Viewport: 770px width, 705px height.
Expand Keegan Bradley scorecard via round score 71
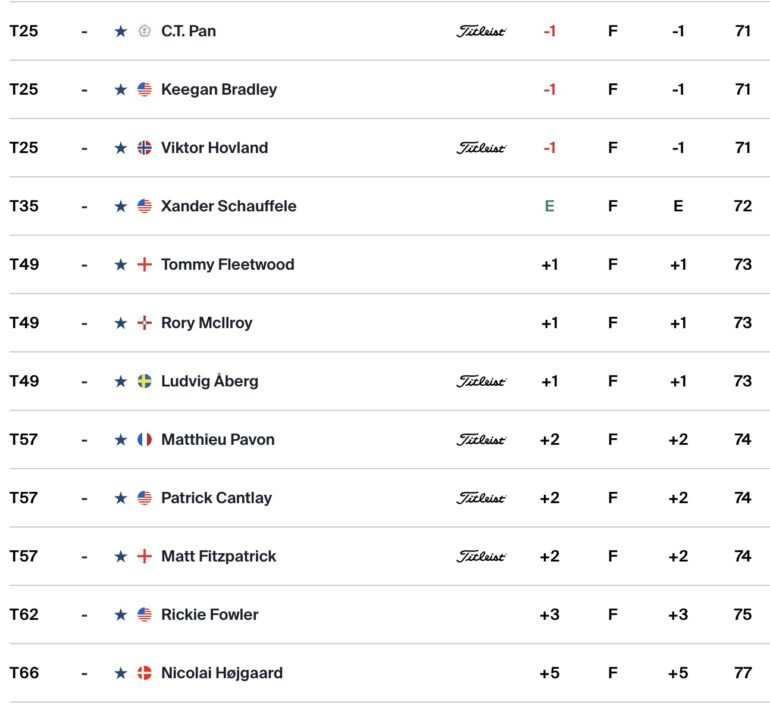pyautogui.click(x=742, y=89)
